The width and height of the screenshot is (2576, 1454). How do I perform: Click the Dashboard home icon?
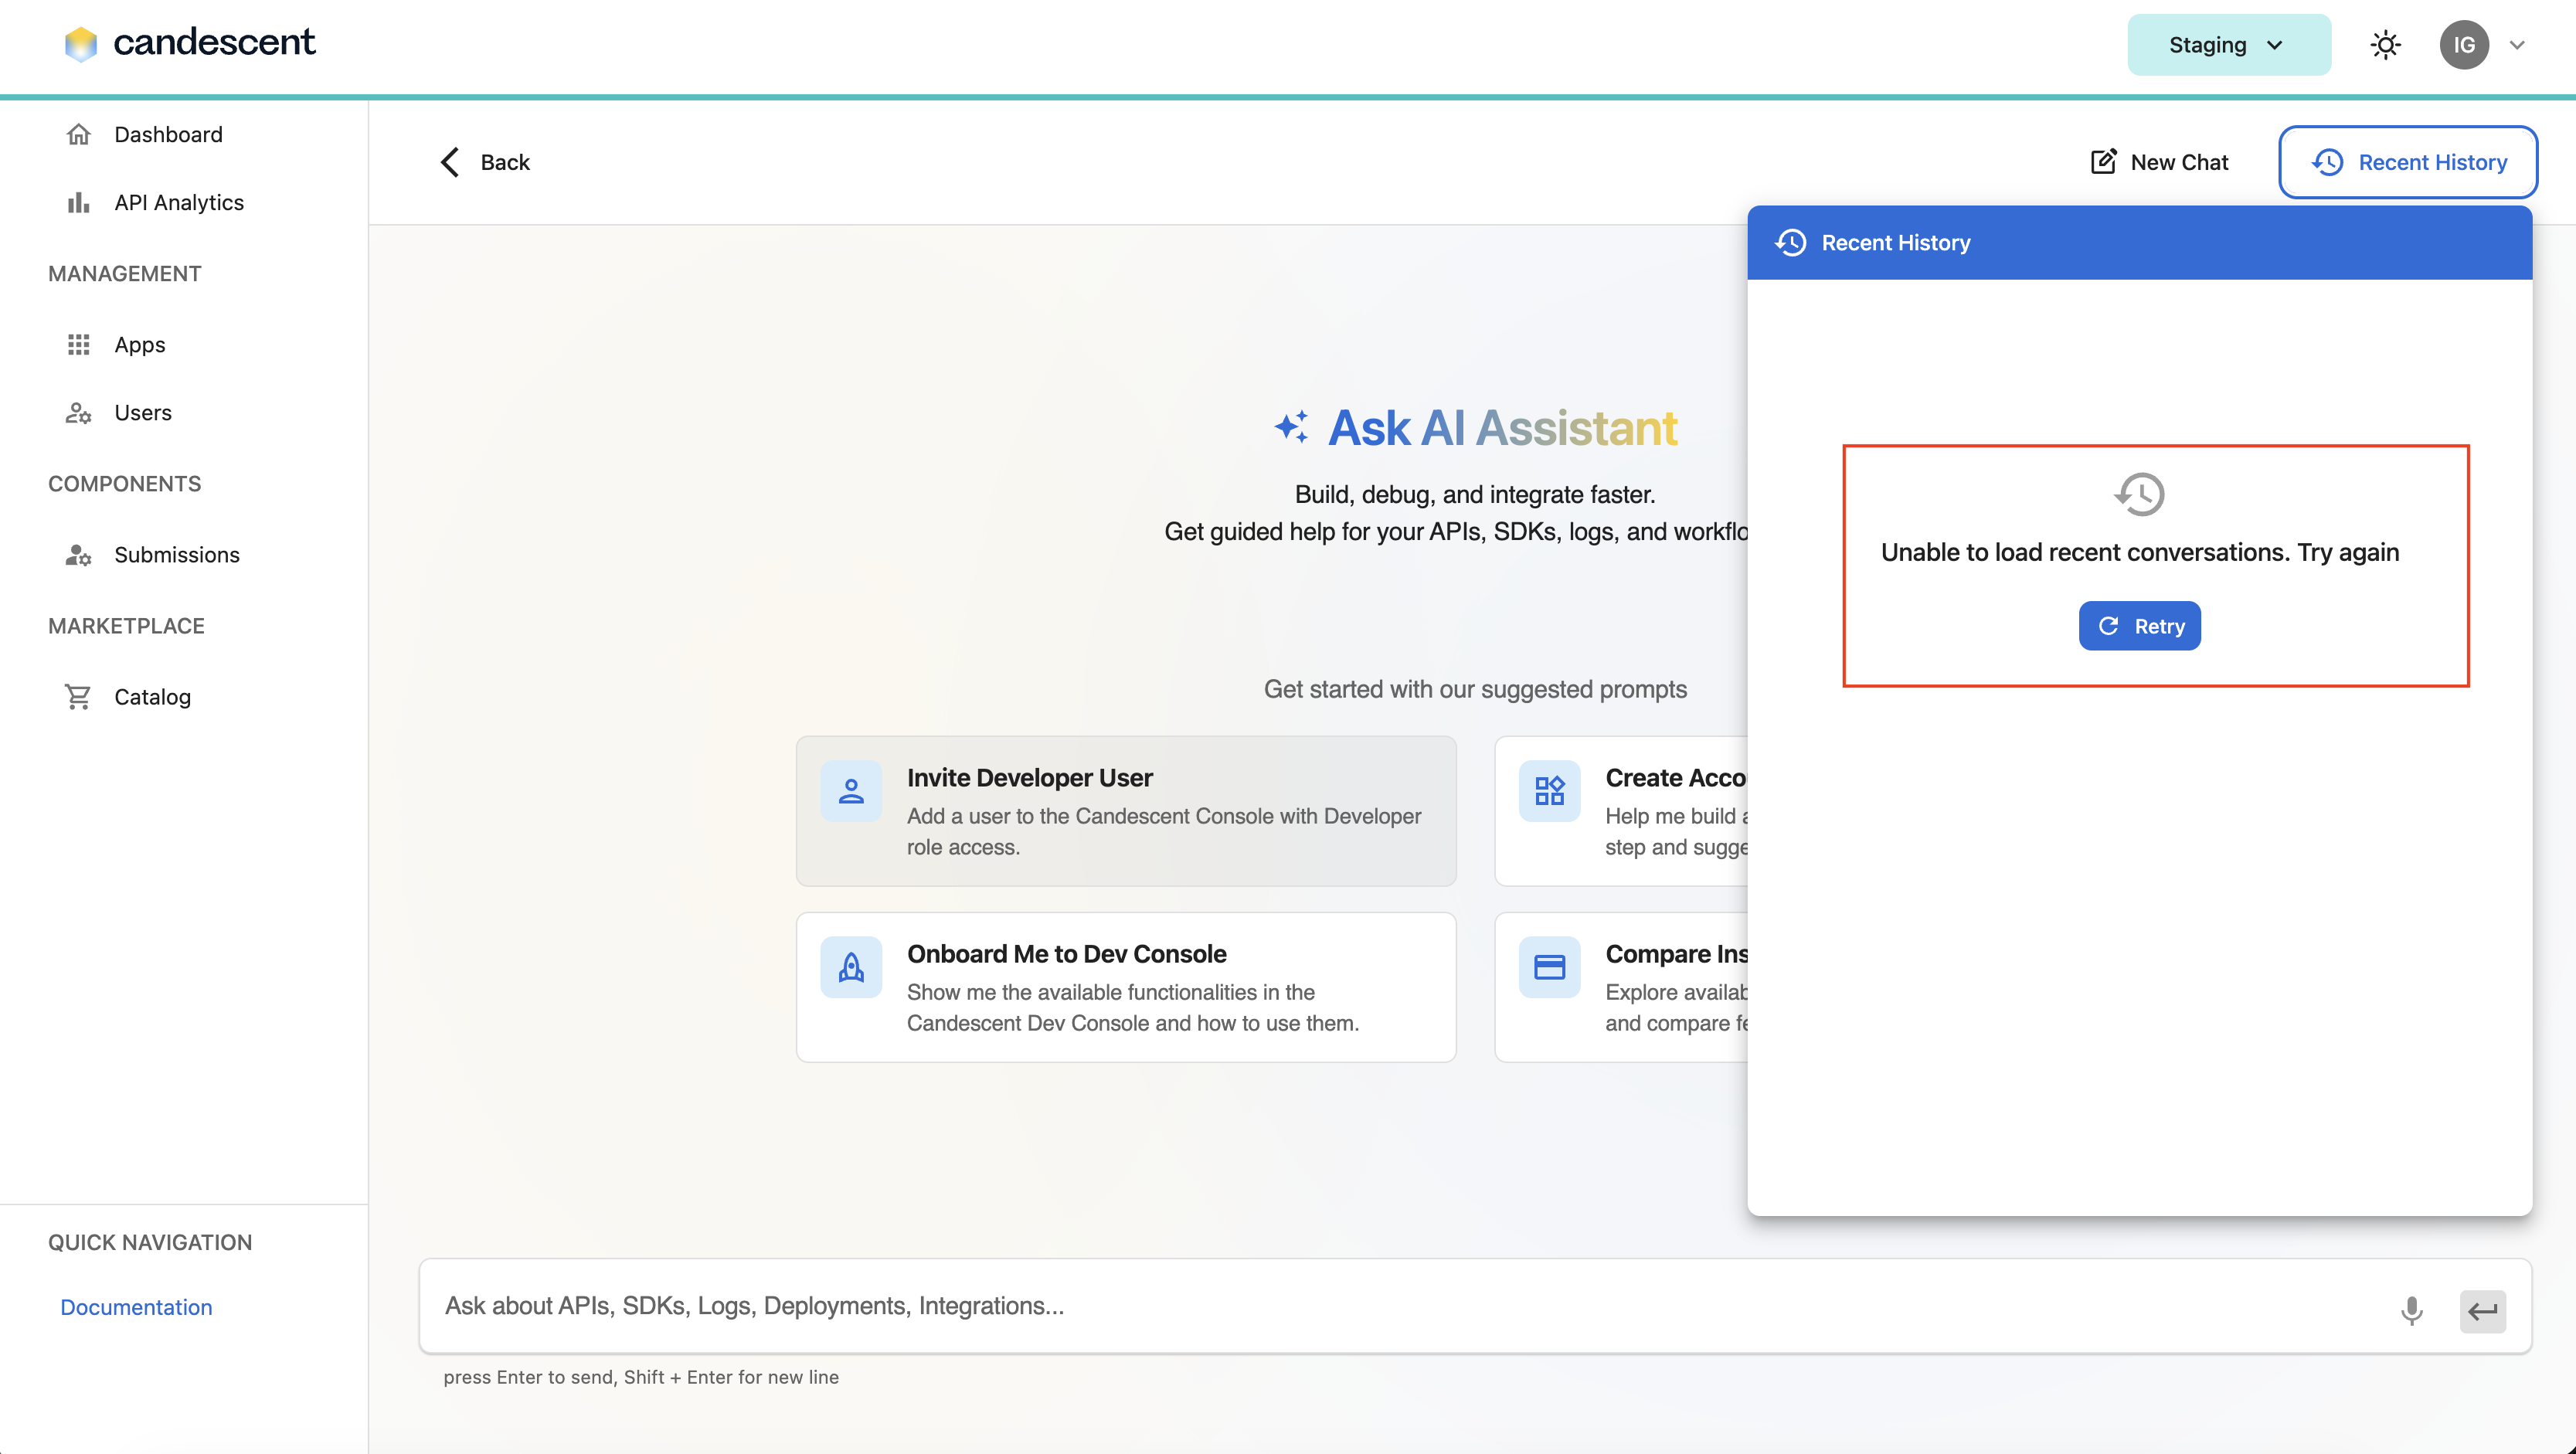click(79, 134)
